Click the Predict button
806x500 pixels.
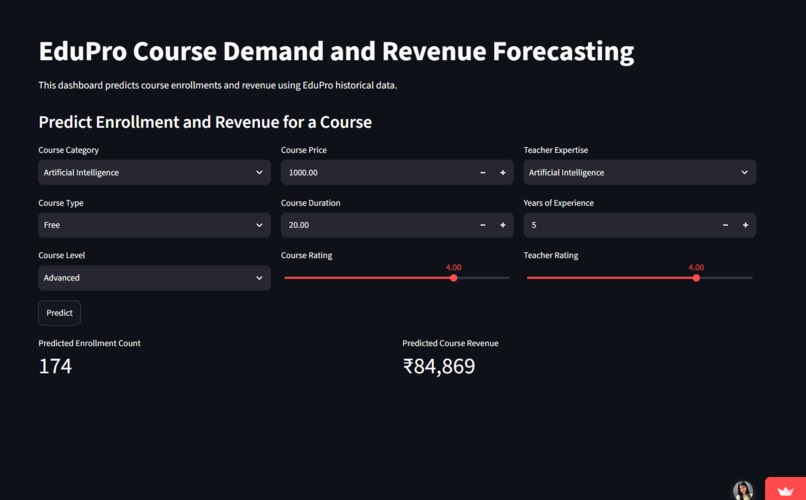pos(59,313)
